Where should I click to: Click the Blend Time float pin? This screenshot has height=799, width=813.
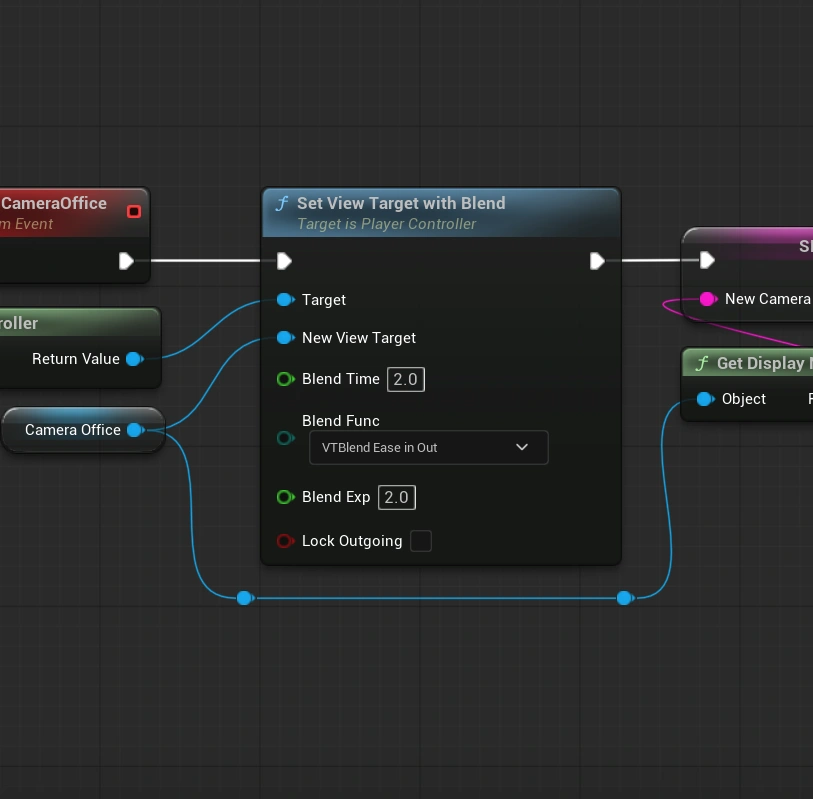point(285,379)
